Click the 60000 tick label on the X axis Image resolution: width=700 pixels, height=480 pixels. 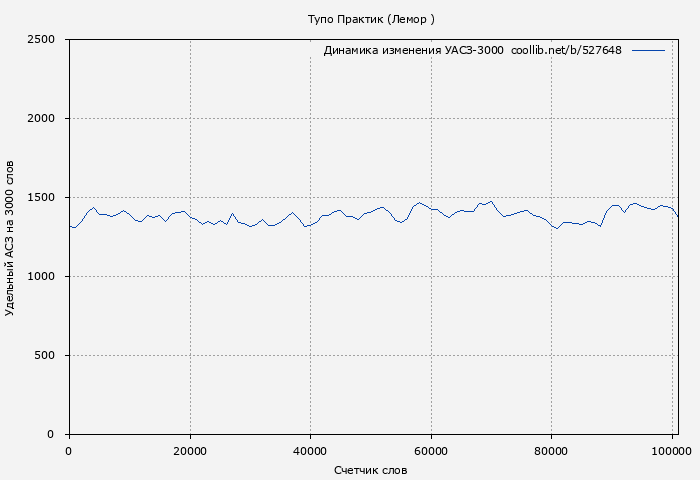(431, 452)
